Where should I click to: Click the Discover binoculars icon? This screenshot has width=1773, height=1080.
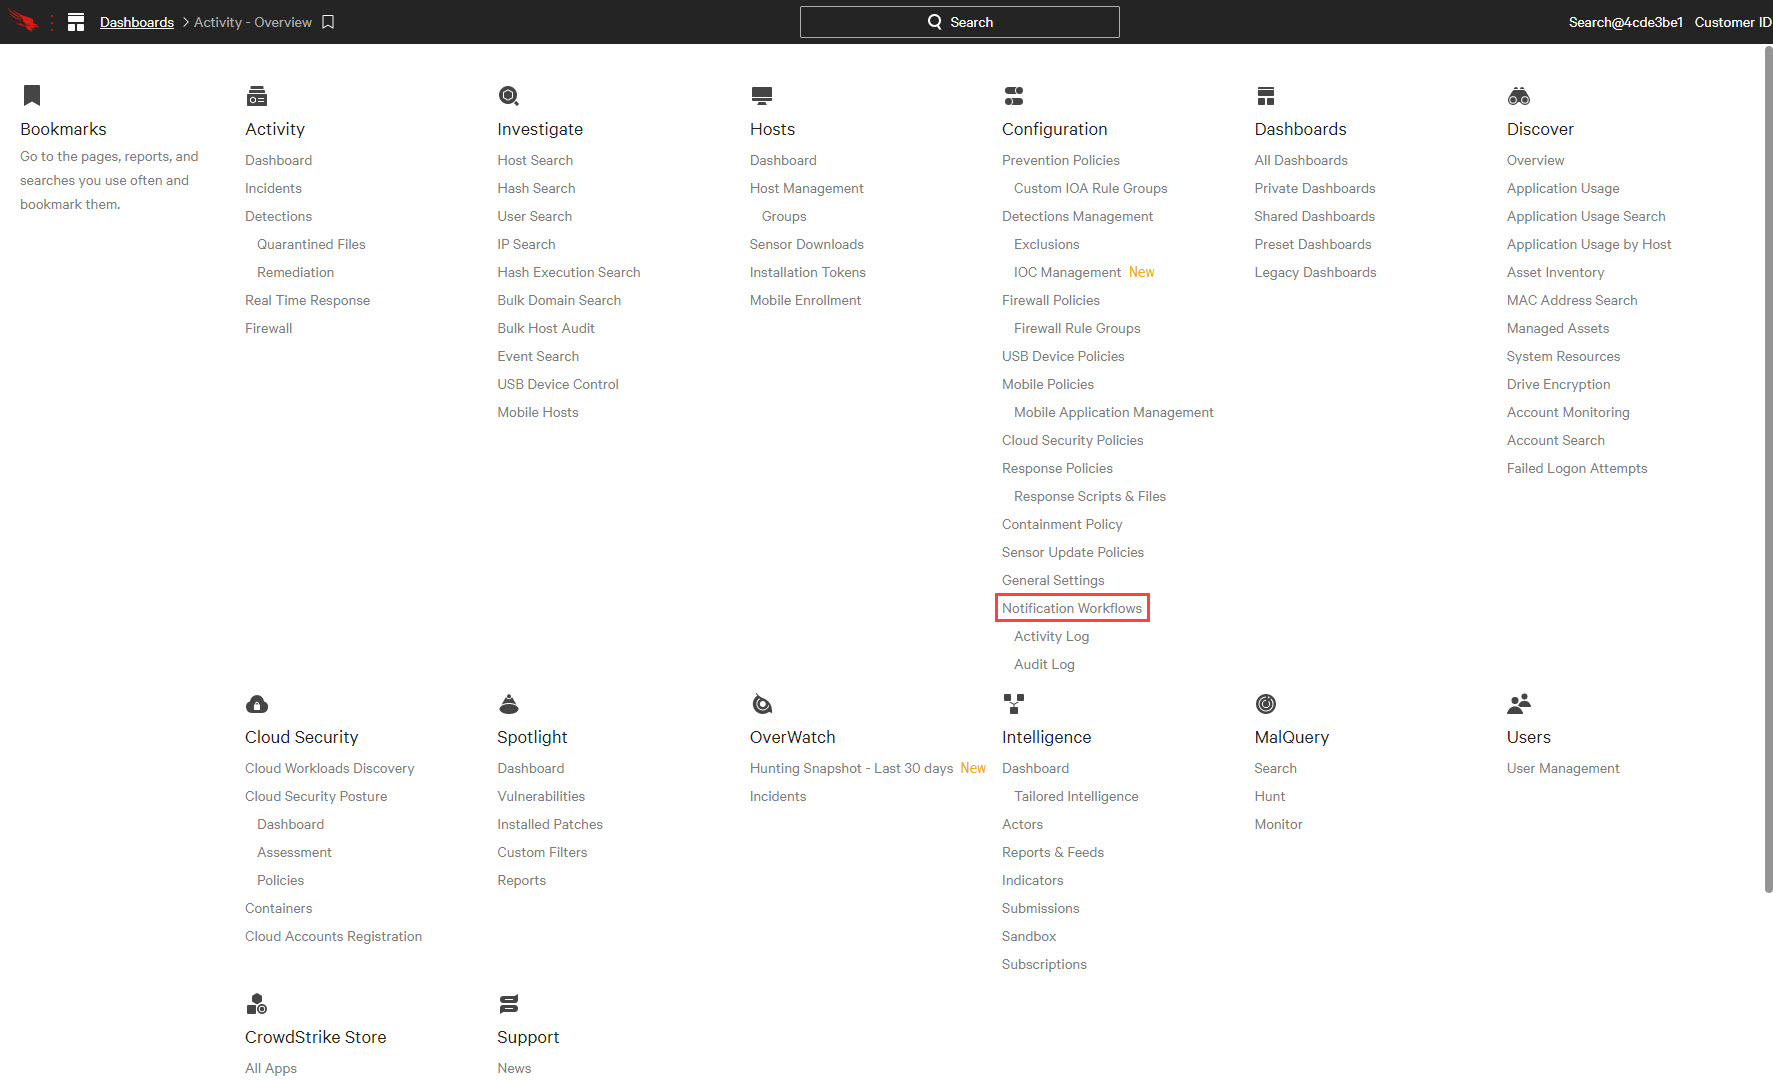pos(1518,96)
